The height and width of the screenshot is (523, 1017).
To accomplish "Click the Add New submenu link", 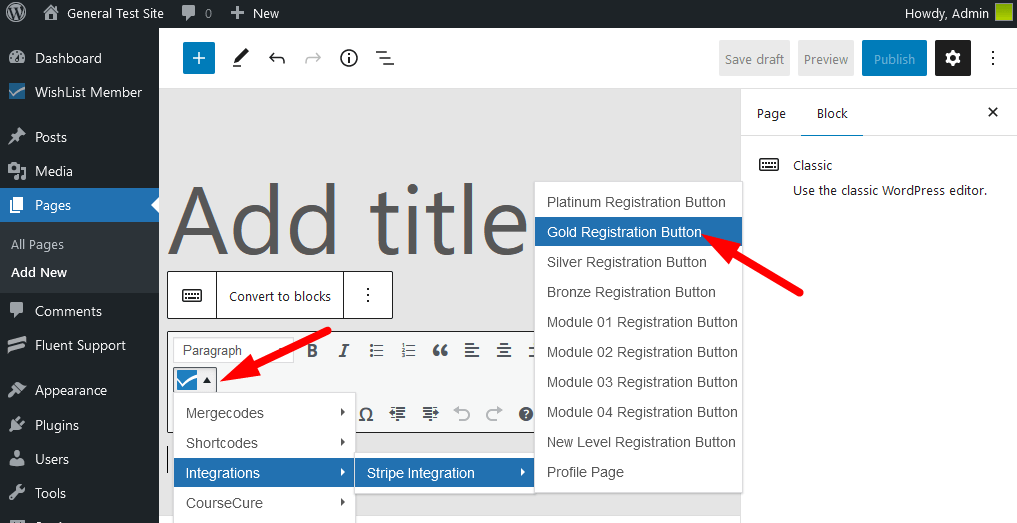I will pos(39,273).
